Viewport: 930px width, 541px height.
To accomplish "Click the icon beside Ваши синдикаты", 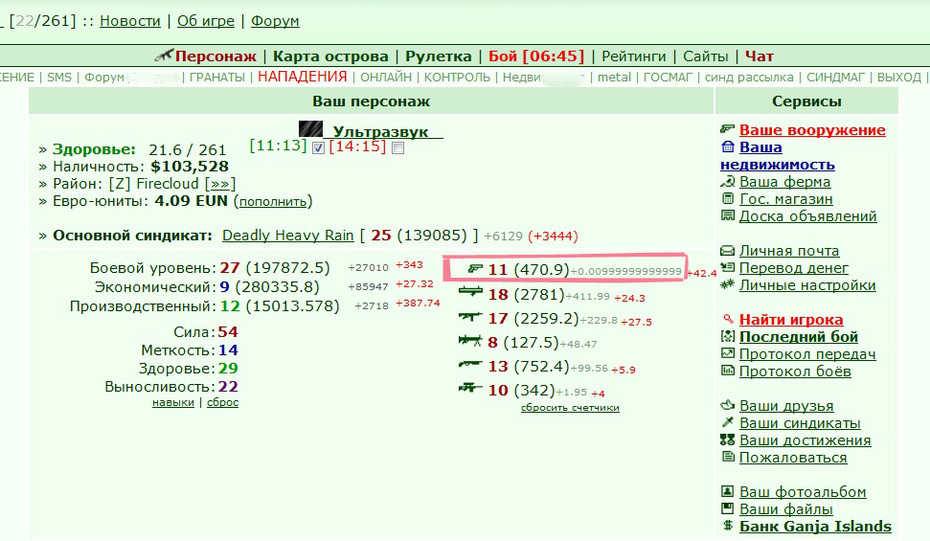I will pyautogui.click(x=728, y=422).
